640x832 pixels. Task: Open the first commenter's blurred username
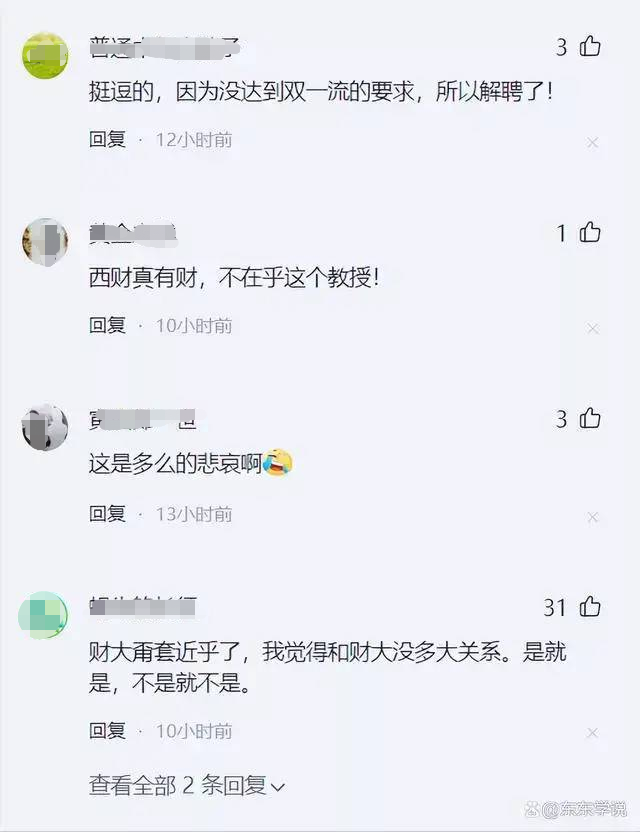(x=165, y=48)
